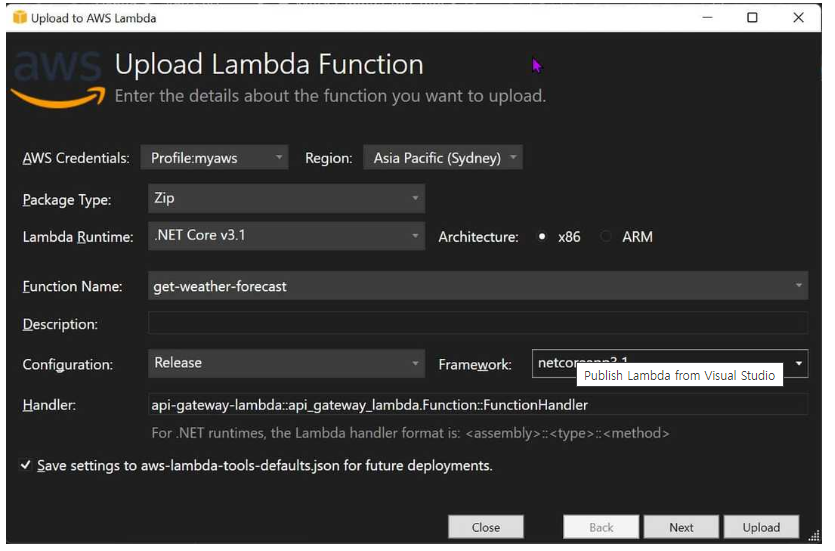Image resolution: width=835 pixels, height=551 pixels.
Task: Click the 'Enter the details about the function' subtitle
Action: 333,97
